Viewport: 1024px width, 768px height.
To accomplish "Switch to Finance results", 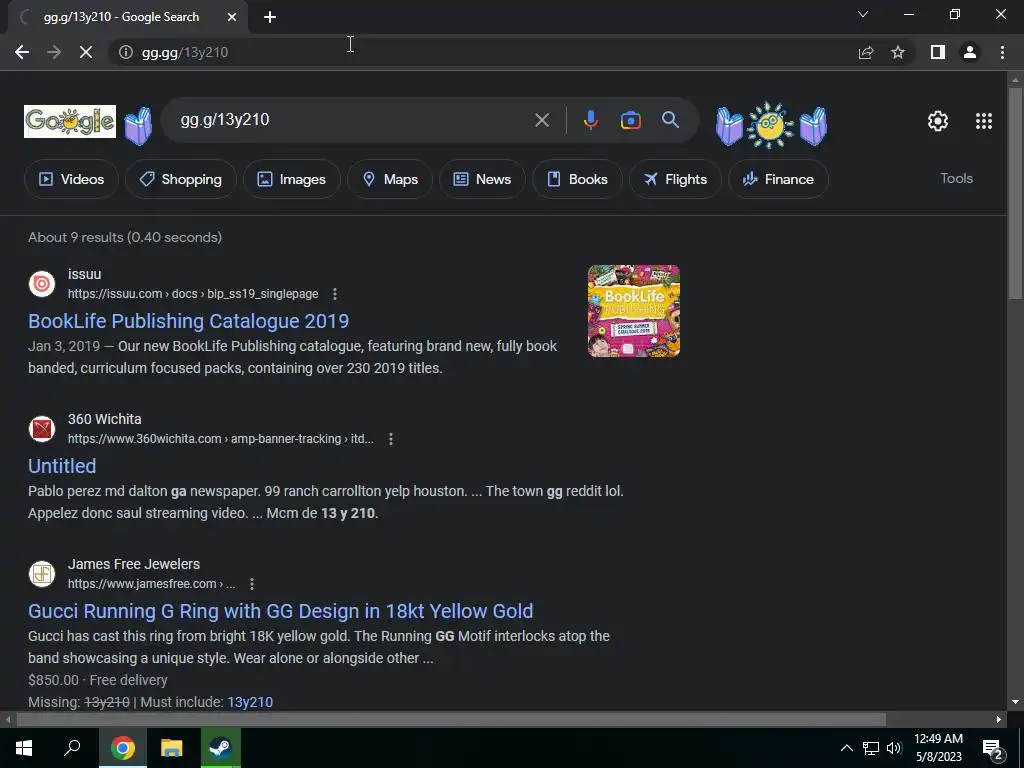I will (778, 179).
